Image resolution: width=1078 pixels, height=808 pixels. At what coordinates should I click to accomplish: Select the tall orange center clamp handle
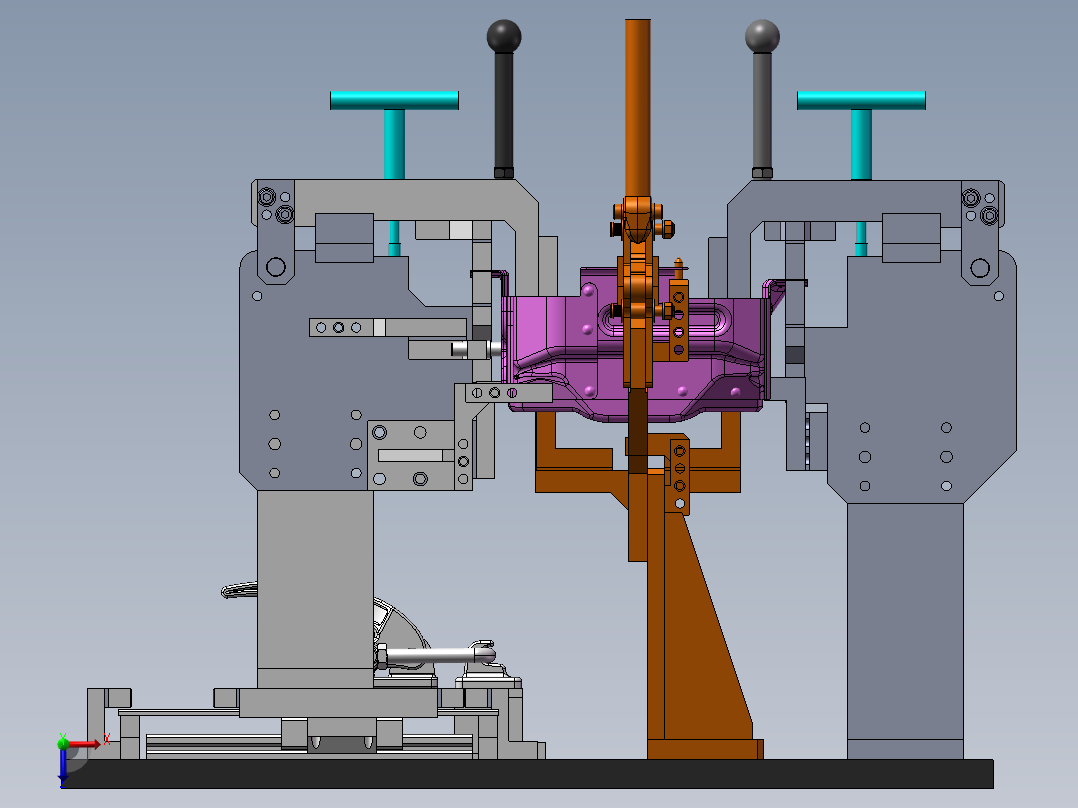[x=637, y=107]
